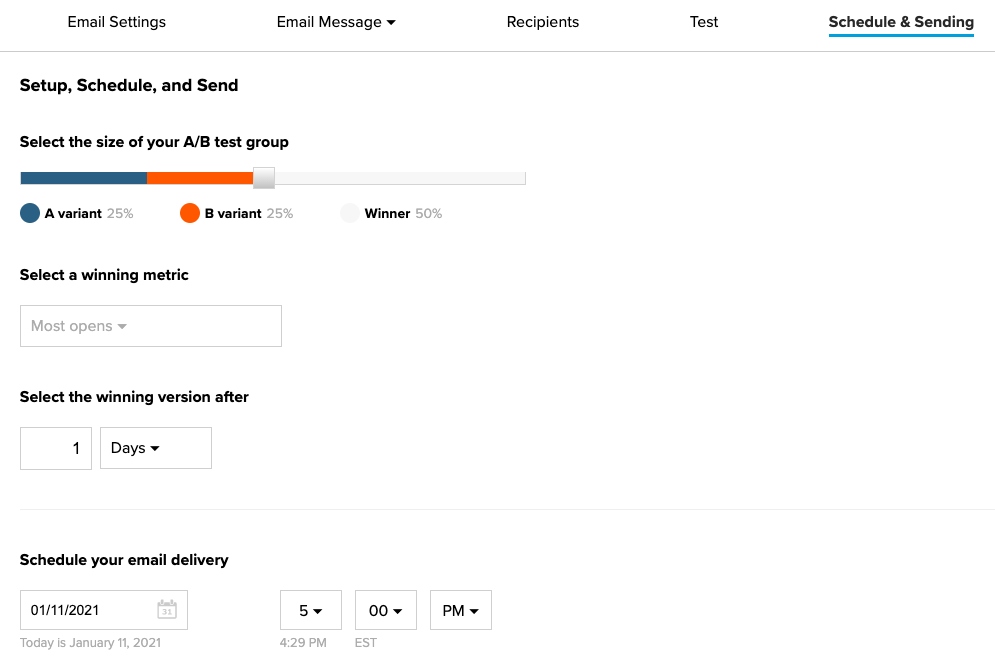The image size is (995, 666).
Task: Click the gray Winner circle
Action: tap(350, 213)
